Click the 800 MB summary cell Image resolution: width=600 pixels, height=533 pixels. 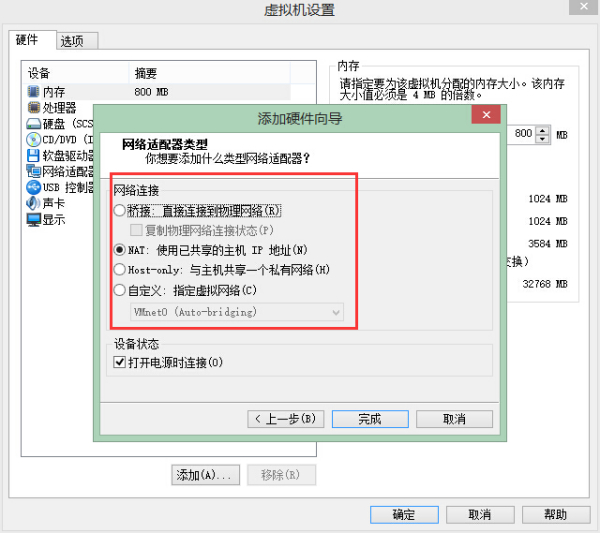pyautogui.click(x=152, y=92)
